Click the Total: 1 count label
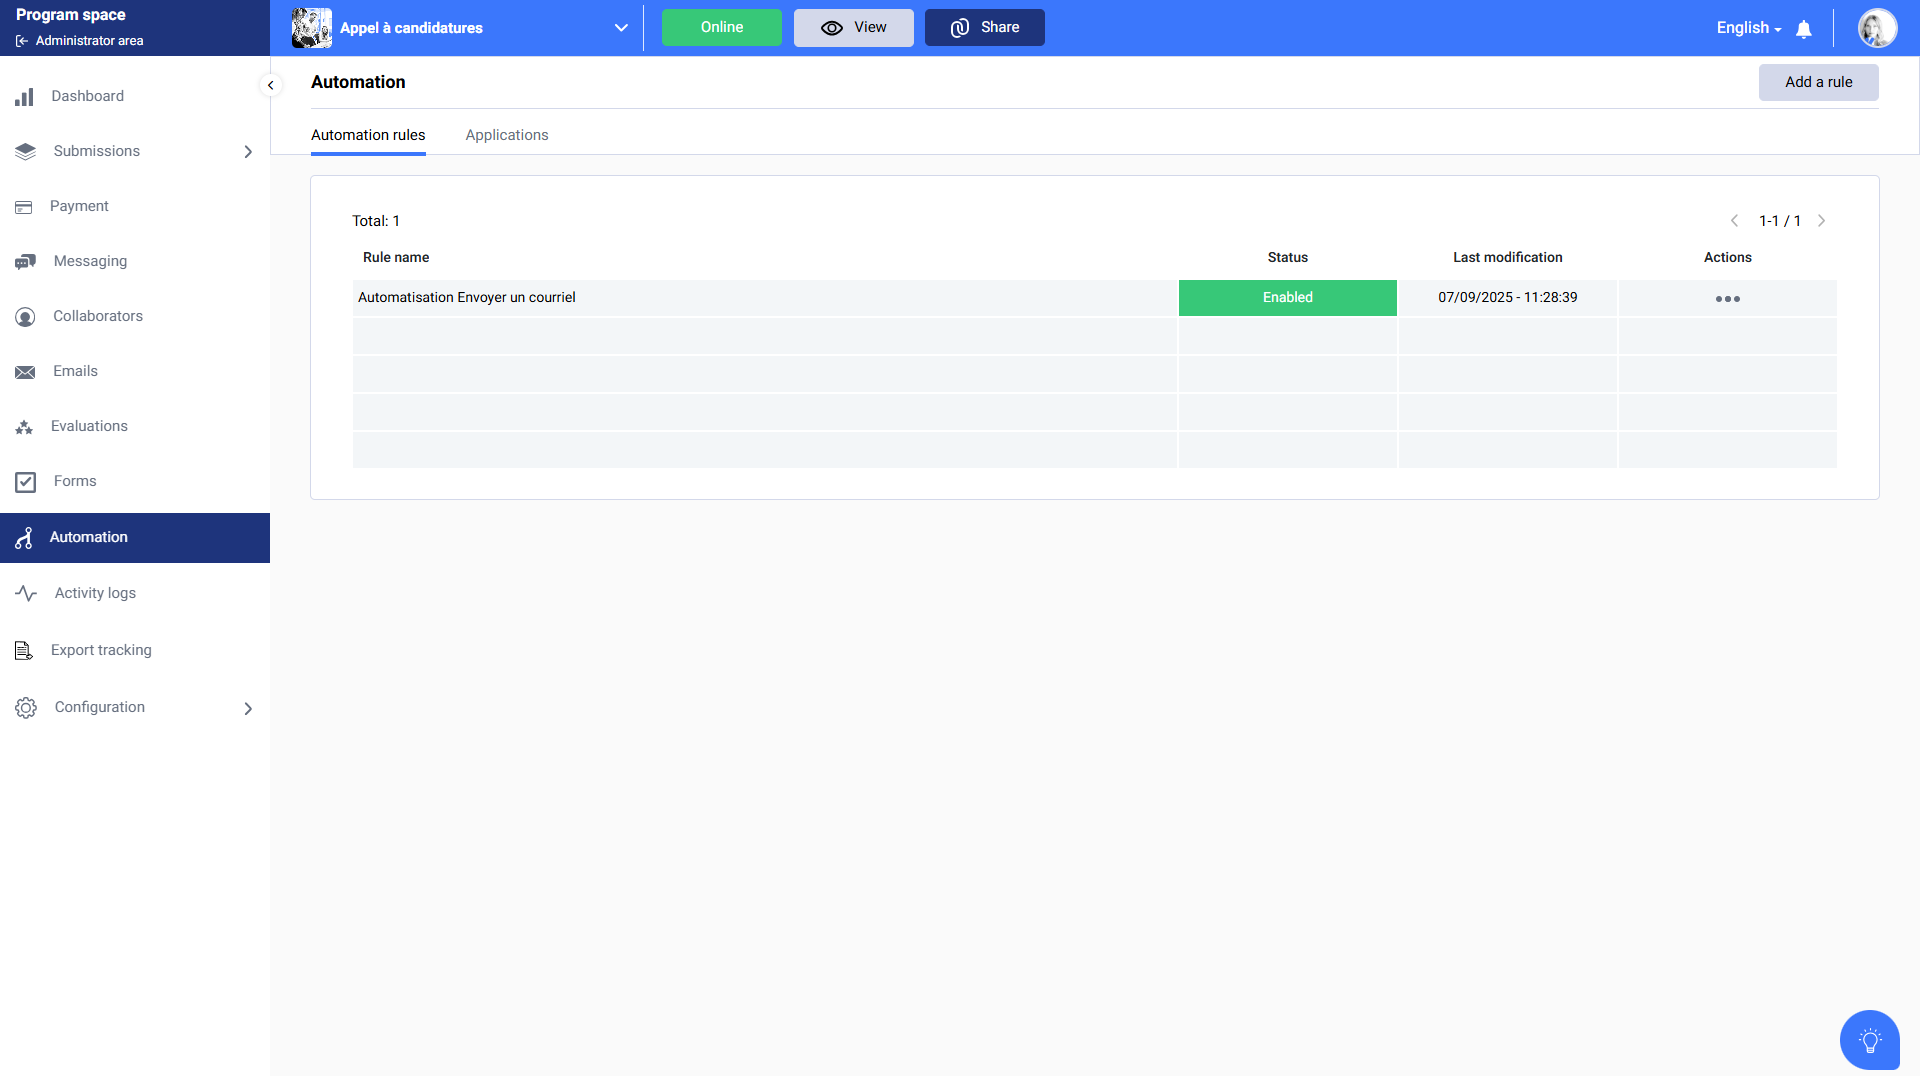 (x=376, y=221)
